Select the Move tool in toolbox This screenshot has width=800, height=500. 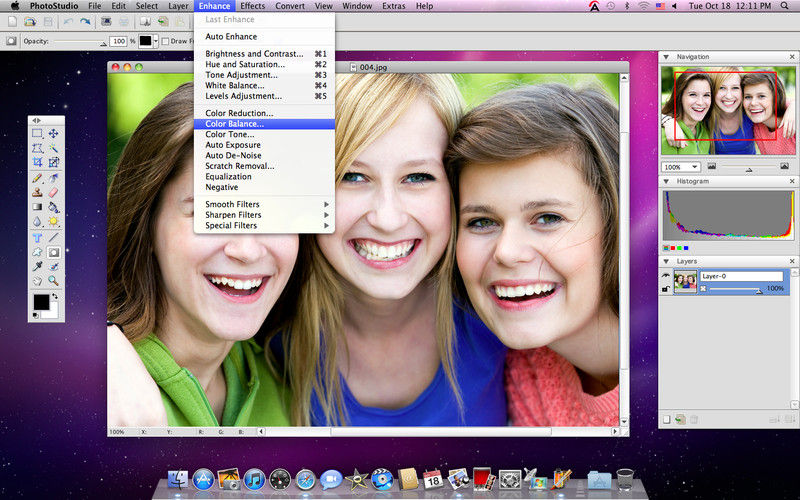tap(53, 133)
